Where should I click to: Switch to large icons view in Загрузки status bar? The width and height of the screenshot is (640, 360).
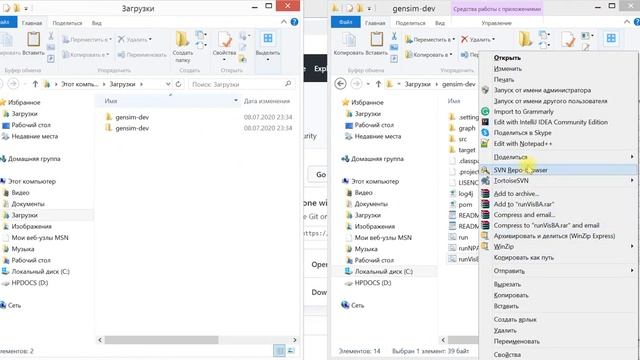(x=291, y=351)
